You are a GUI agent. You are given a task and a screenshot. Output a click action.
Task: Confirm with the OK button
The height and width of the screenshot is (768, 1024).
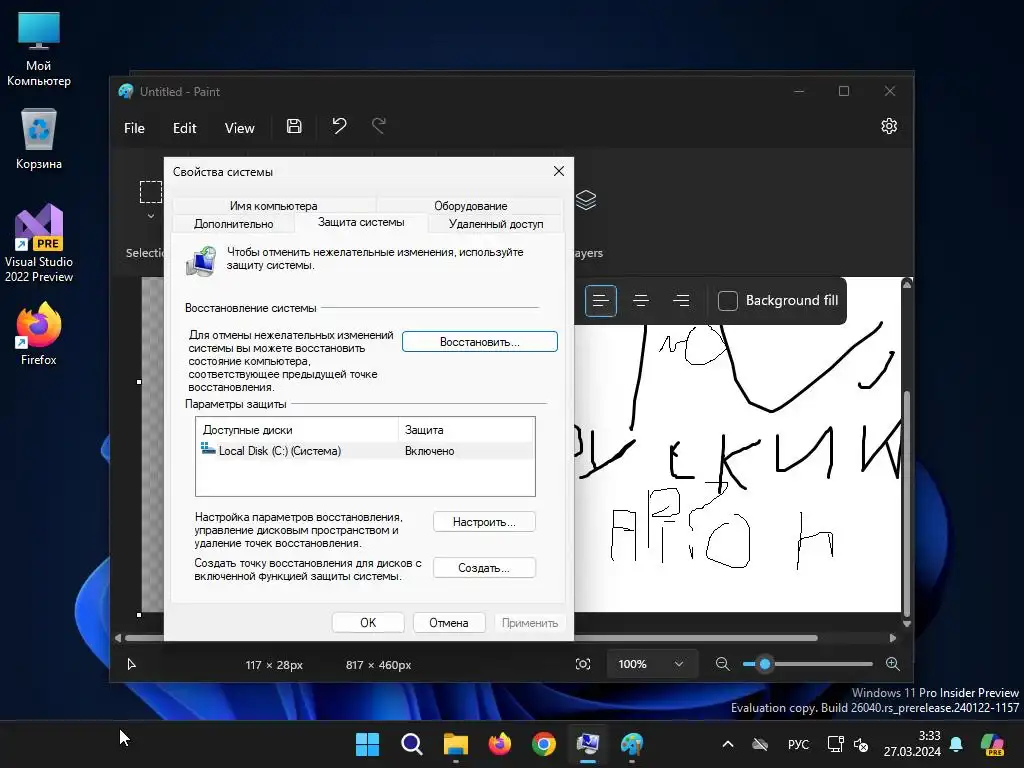368,622
